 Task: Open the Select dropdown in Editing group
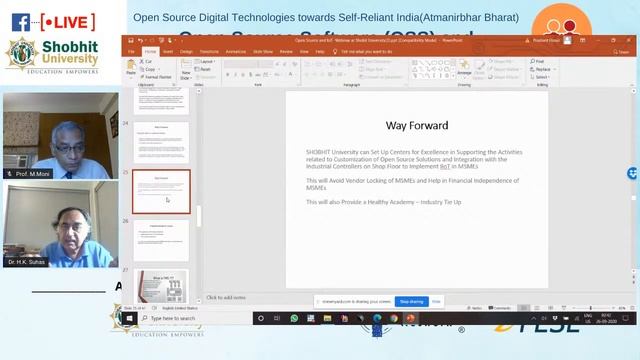point(540,77)
